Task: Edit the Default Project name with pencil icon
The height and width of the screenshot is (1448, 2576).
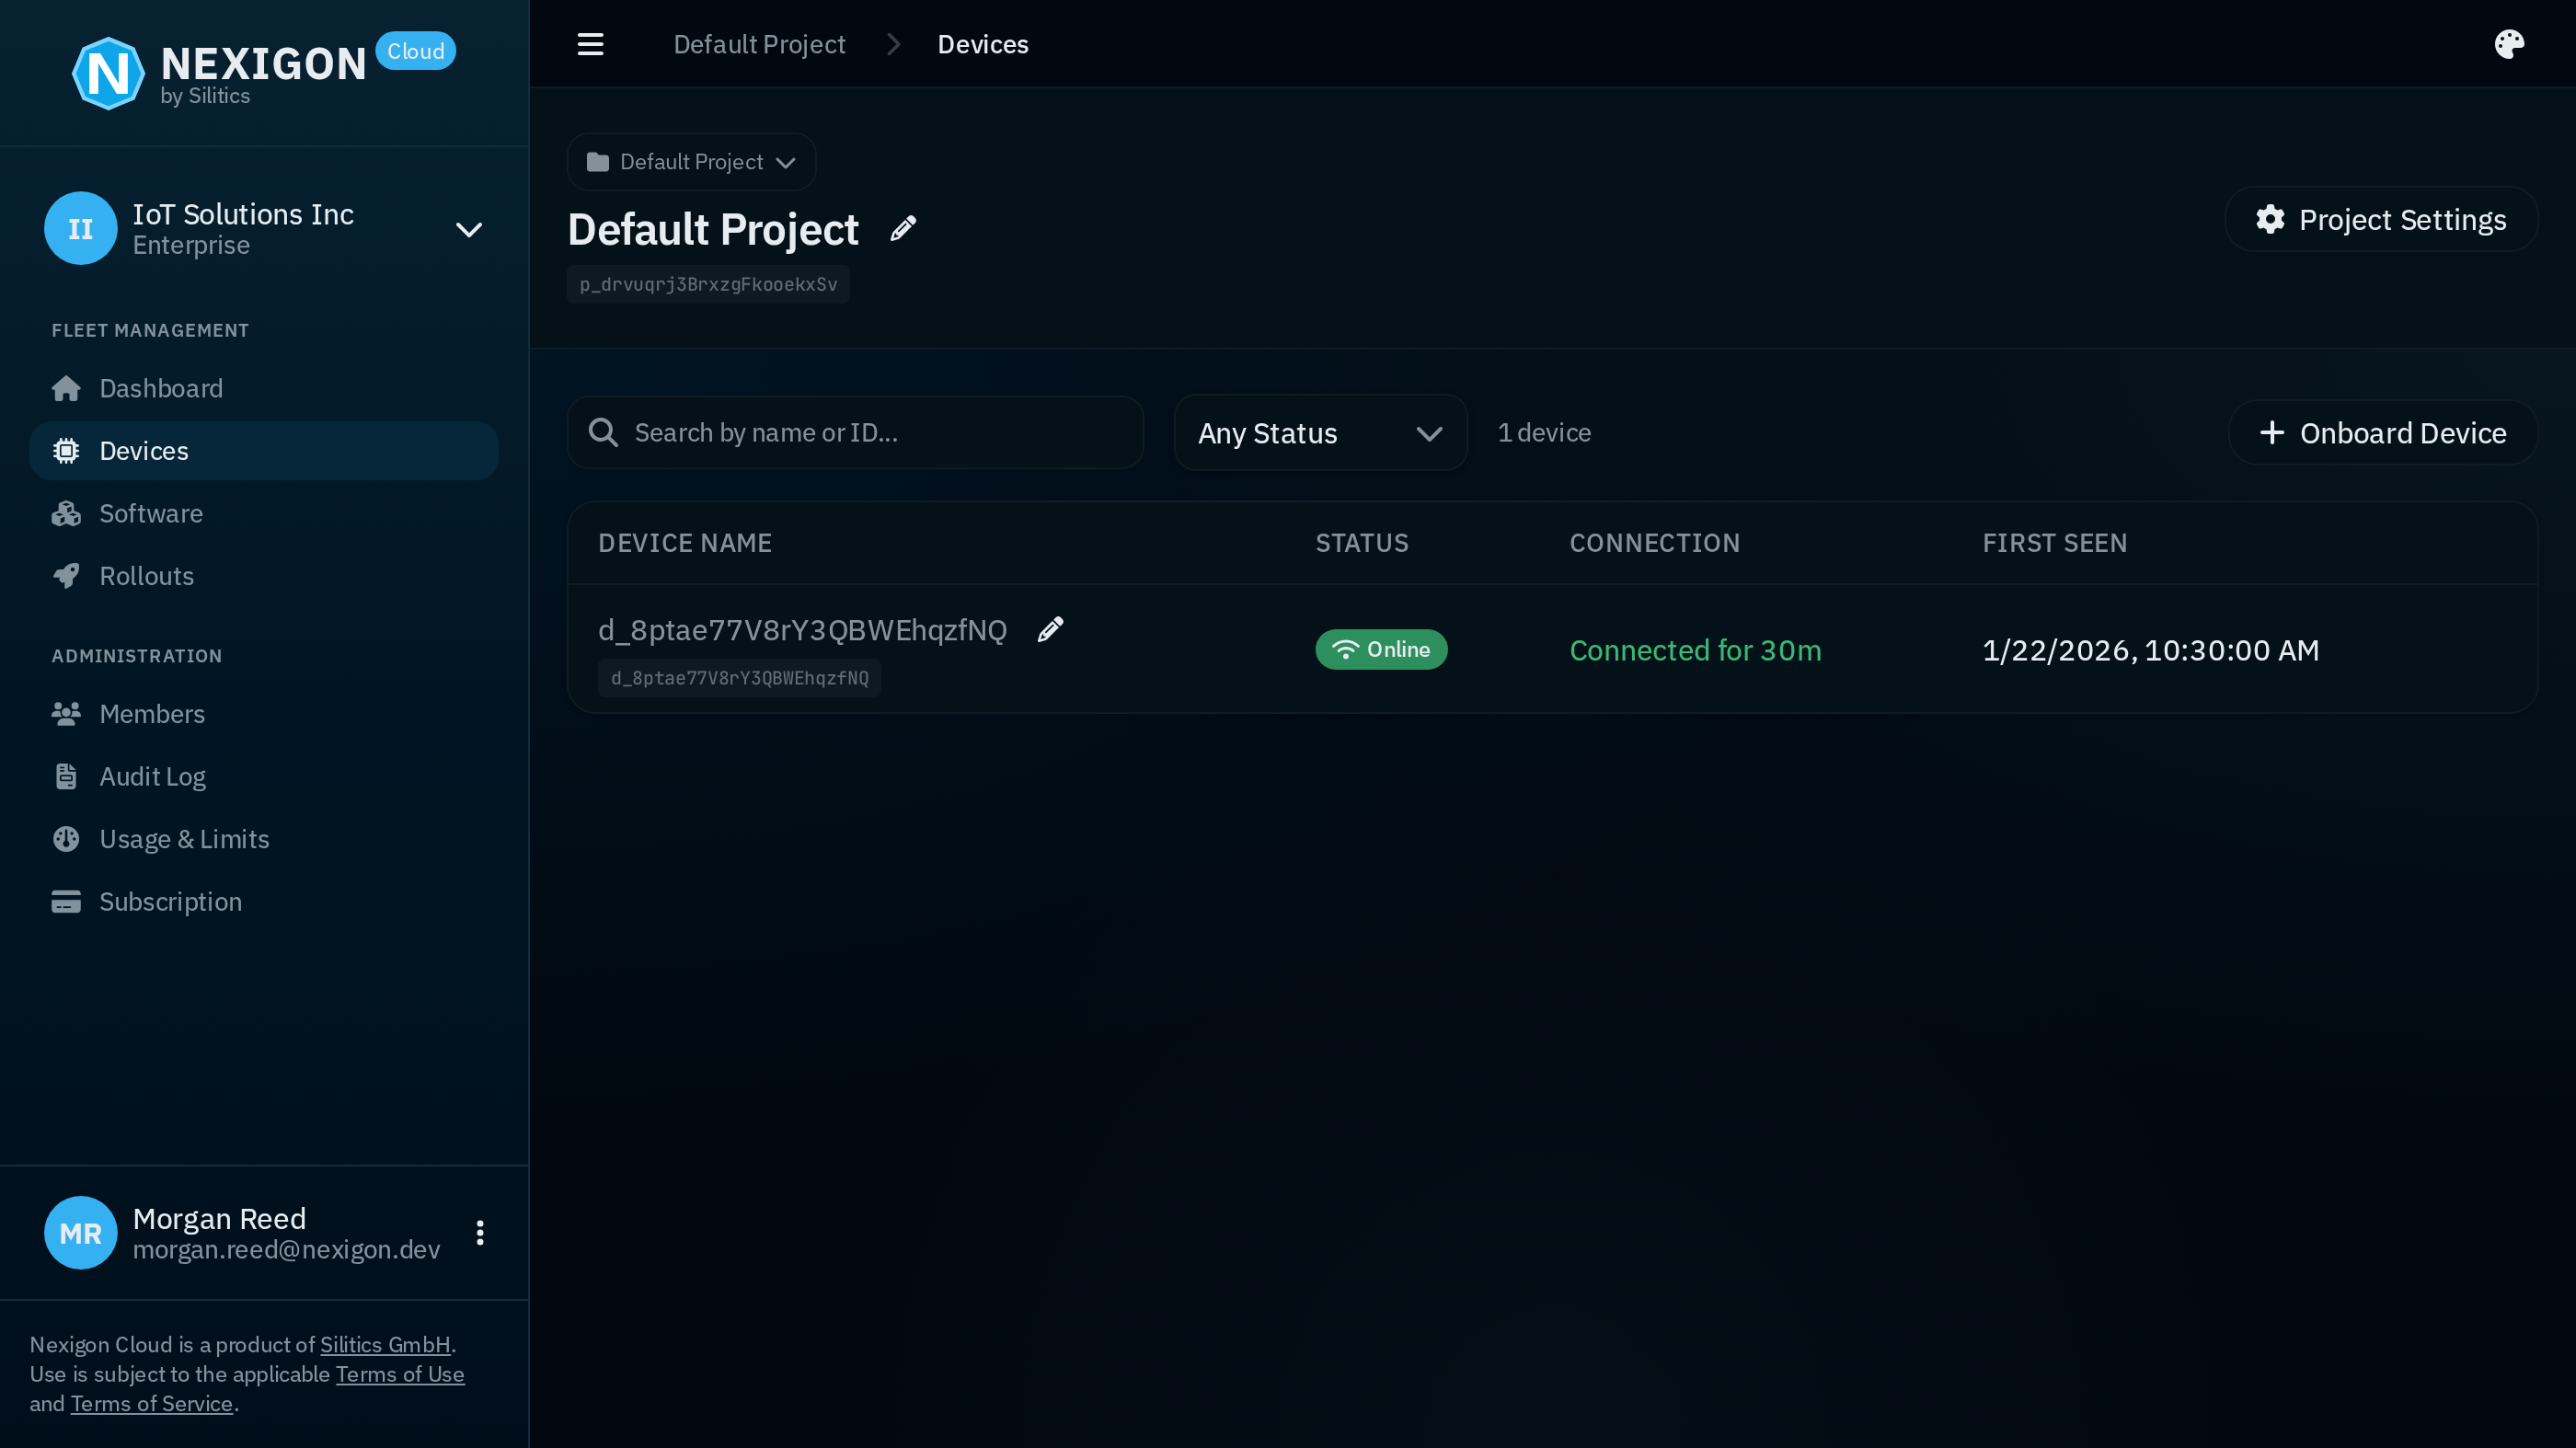Action: click(903, 228)
